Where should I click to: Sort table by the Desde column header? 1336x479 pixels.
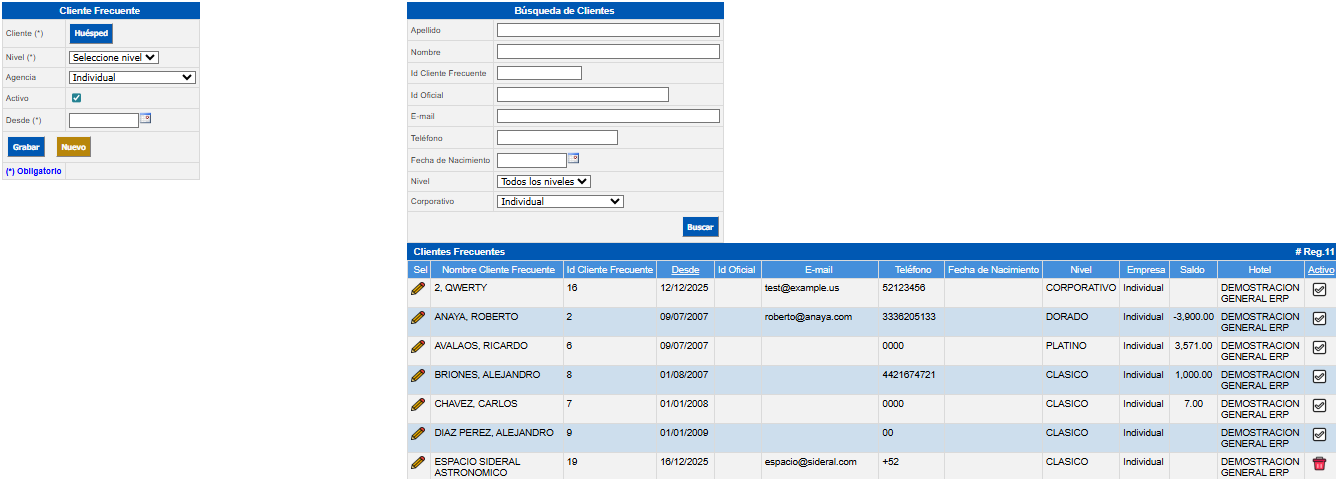point(685,270)
